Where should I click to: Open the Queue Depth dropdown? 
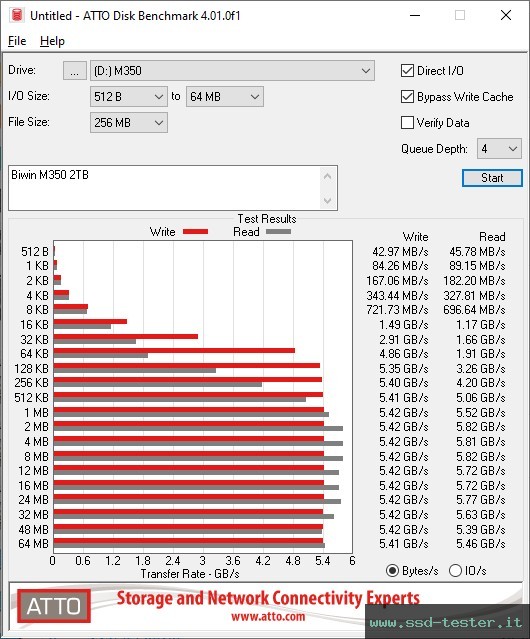pos(499,149)
